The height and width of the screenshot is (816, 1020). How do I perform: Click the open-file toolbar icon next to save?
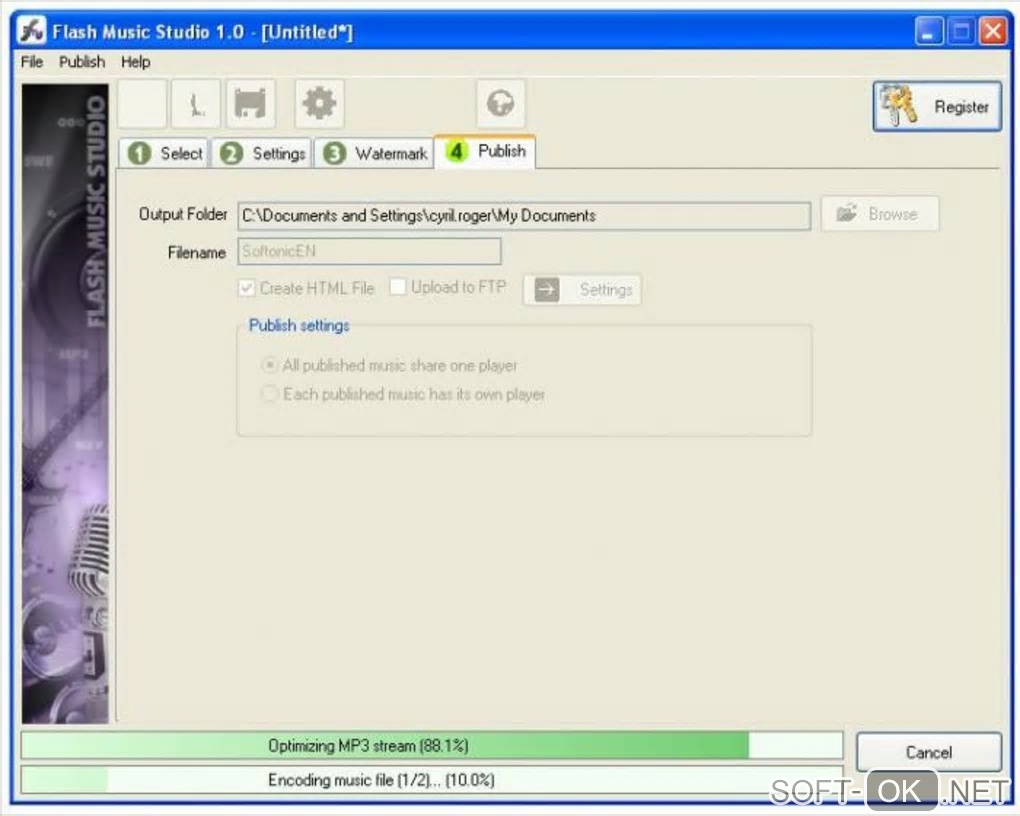click(x=196, y=104)
